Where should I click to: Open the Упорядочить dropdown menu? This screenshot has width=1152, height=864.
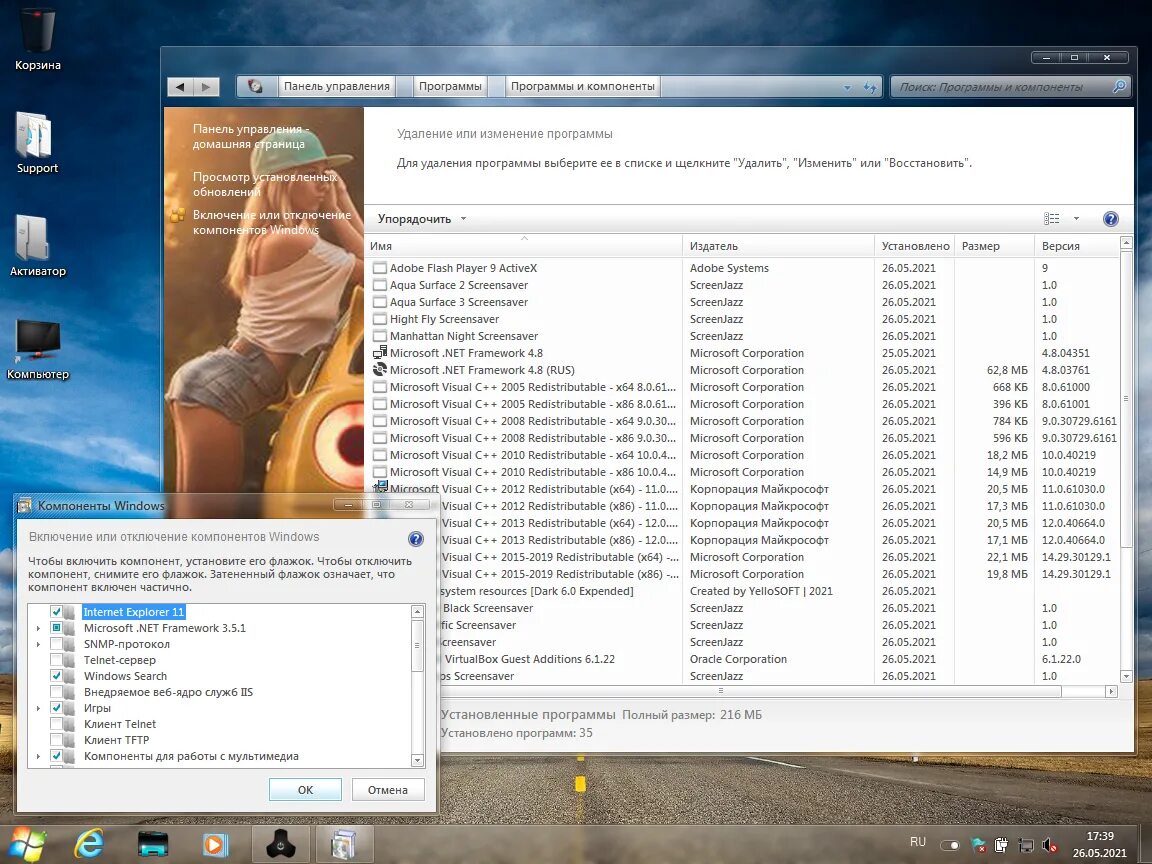(x=422, y=219)
